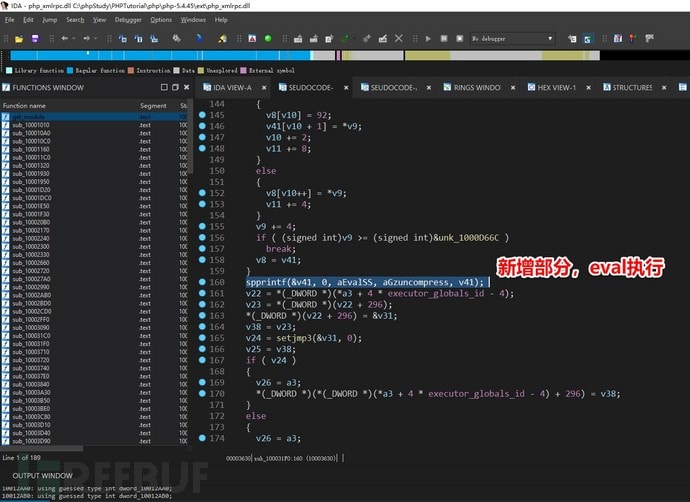The height and width of the screenshot is (502, 690).
Task: Open the Options menu
Action: click(x=161, y=20)
